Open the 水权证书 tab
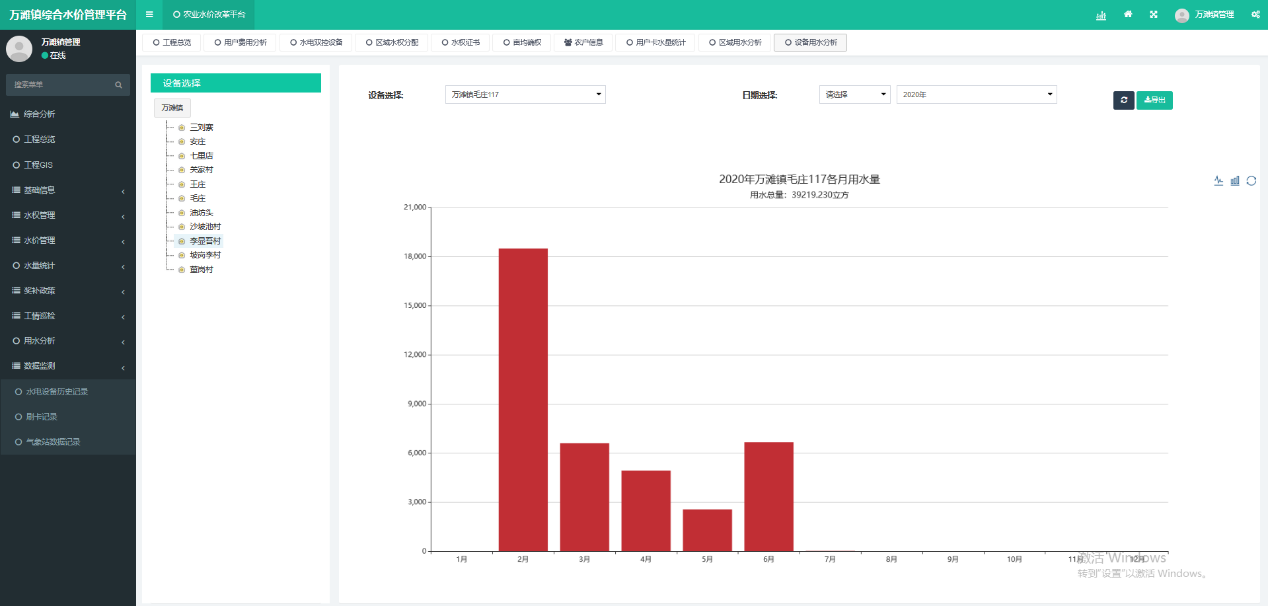 pos(460,43)
